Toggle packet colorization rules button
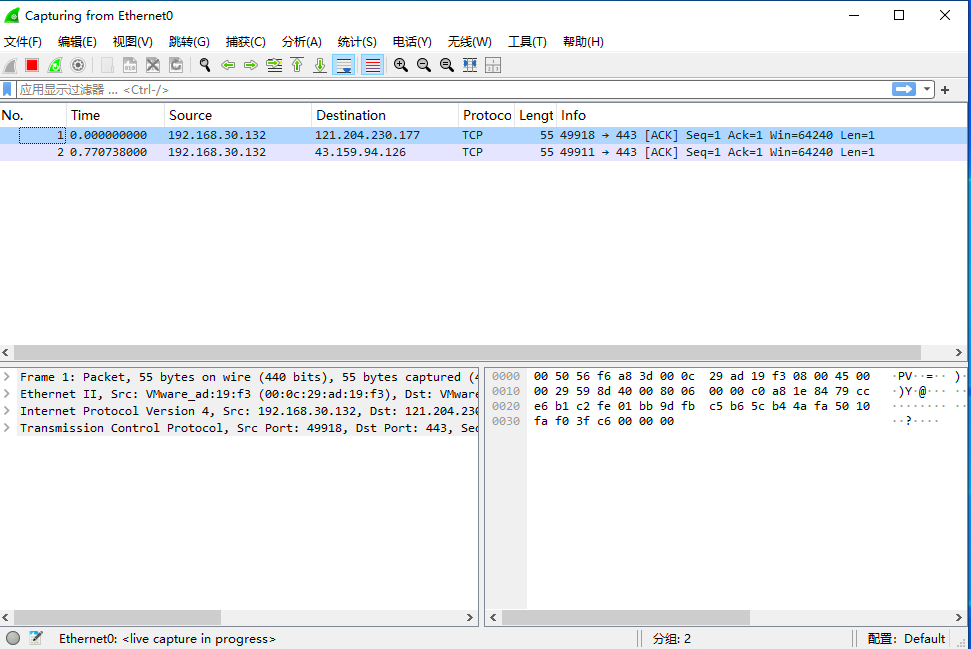This screenshot has width=971, height=649. coord(372,65)
